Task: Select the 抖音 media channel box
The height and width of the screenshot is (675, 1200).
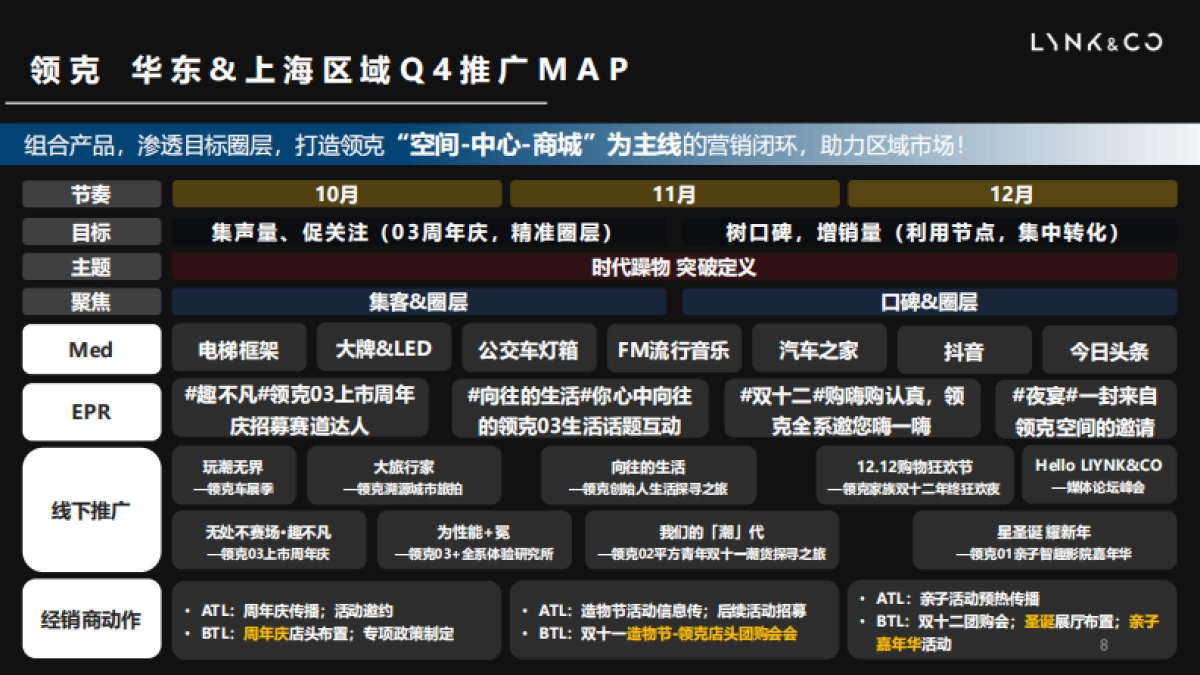Action: [x=962, y=349]
